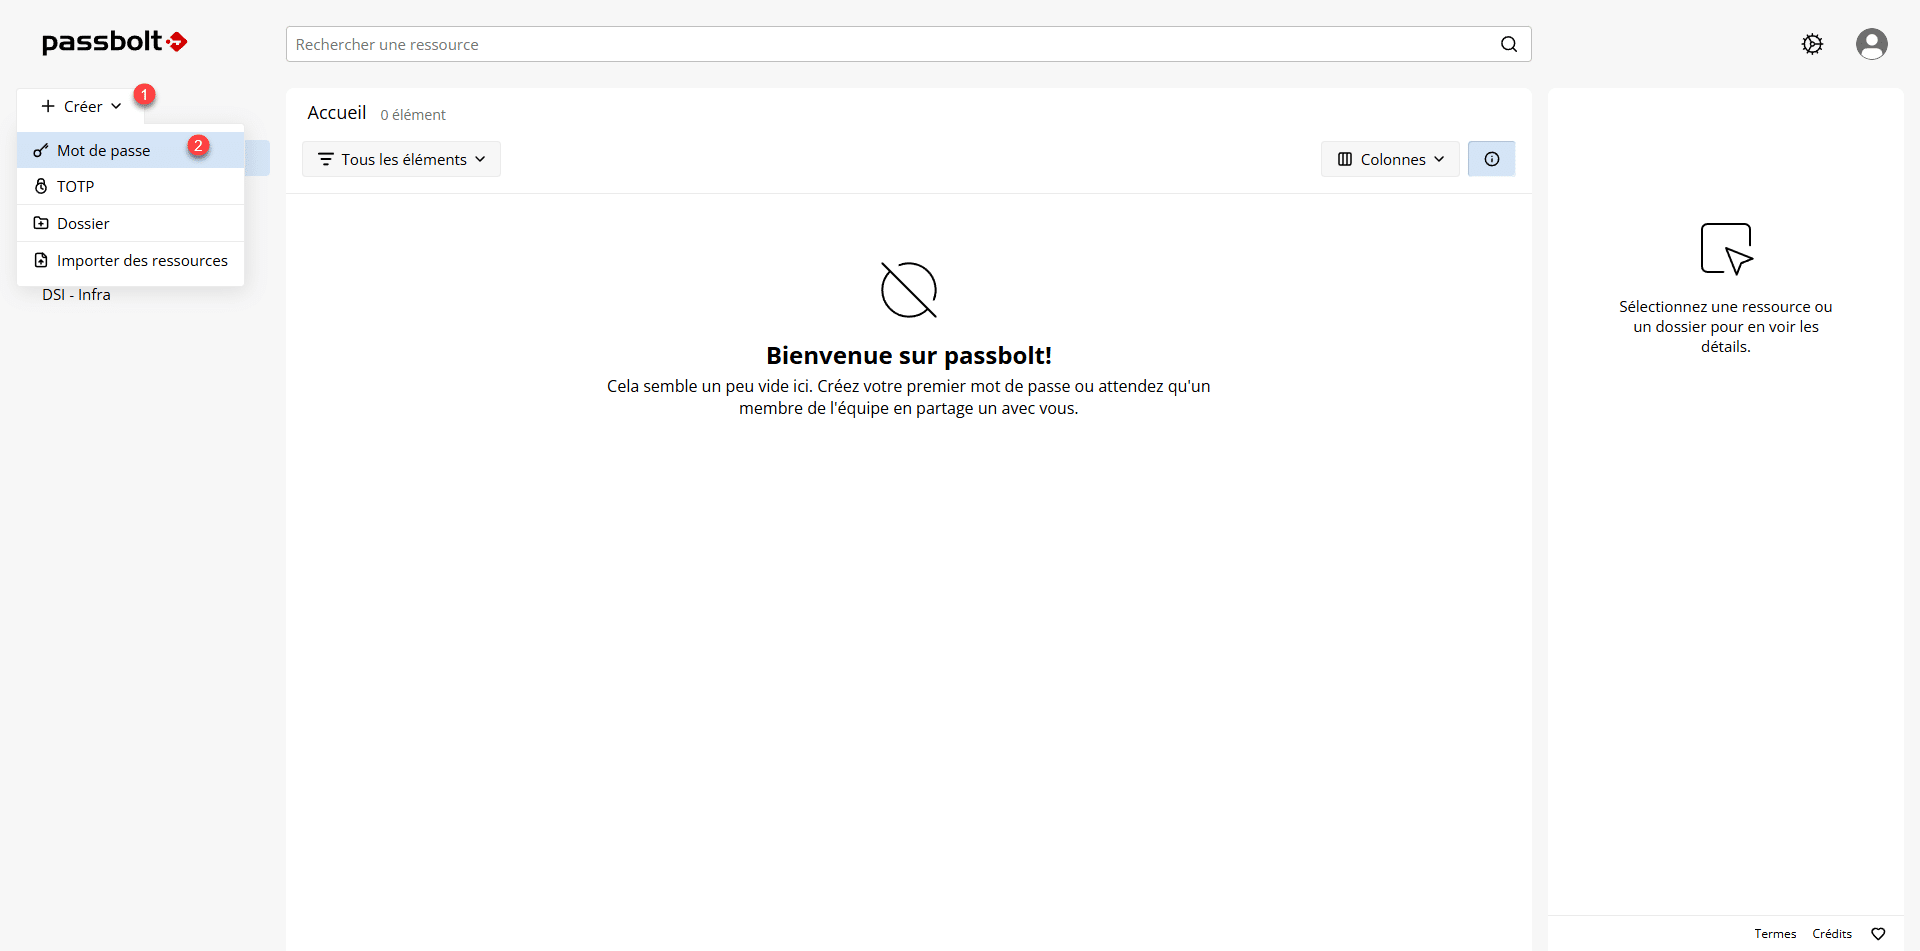
Task: Choose TOTP from the create menu
Action: click(76, 187)
